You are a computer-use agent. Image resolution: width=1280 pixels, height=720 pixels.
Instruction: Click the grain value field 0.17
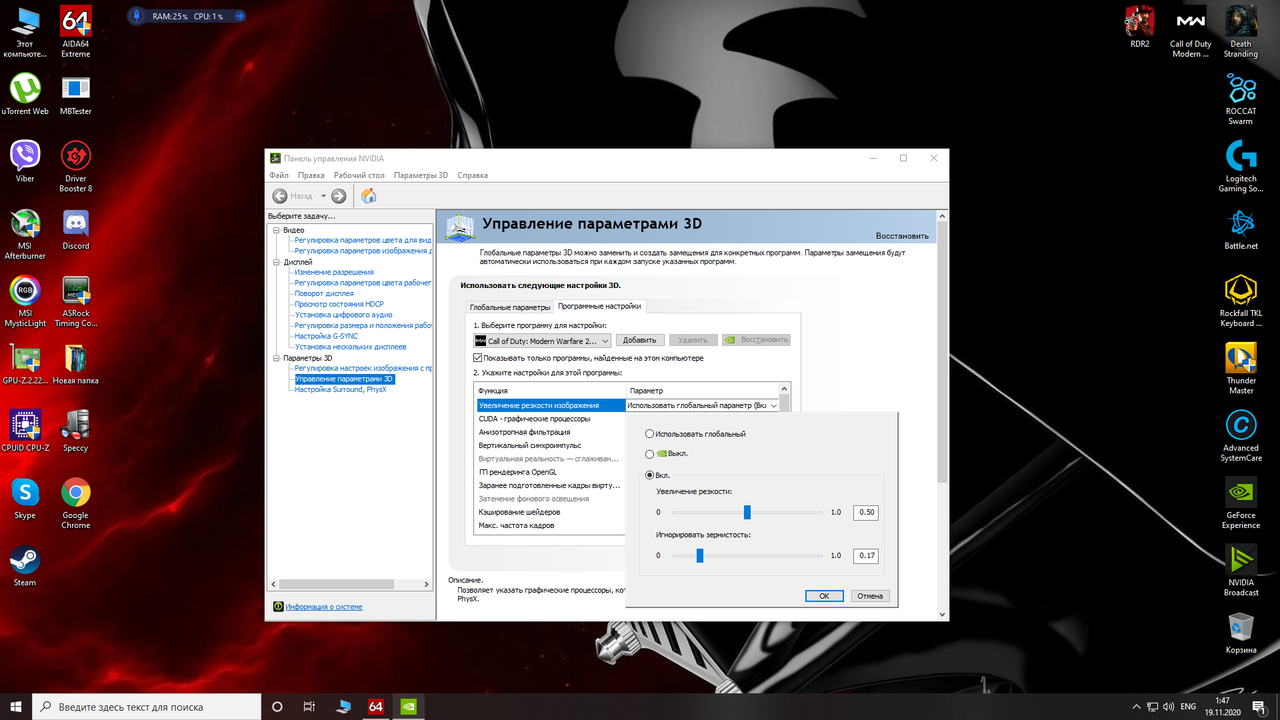coord(866,555)
